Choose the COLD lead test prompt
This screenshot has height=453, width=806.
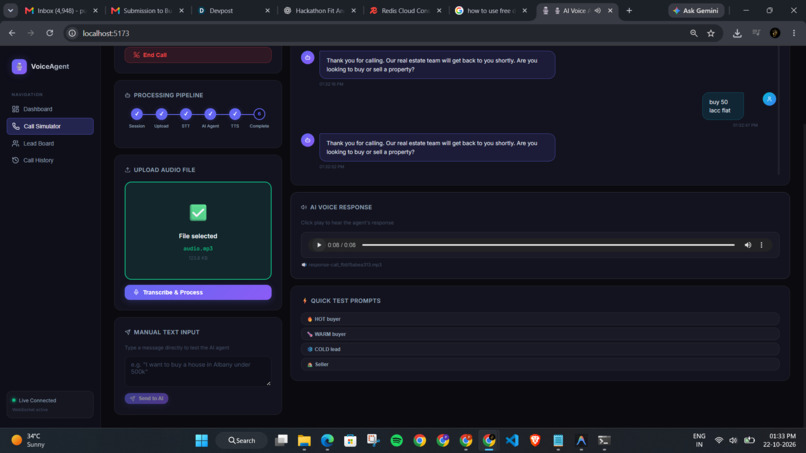tap(540, 349)
